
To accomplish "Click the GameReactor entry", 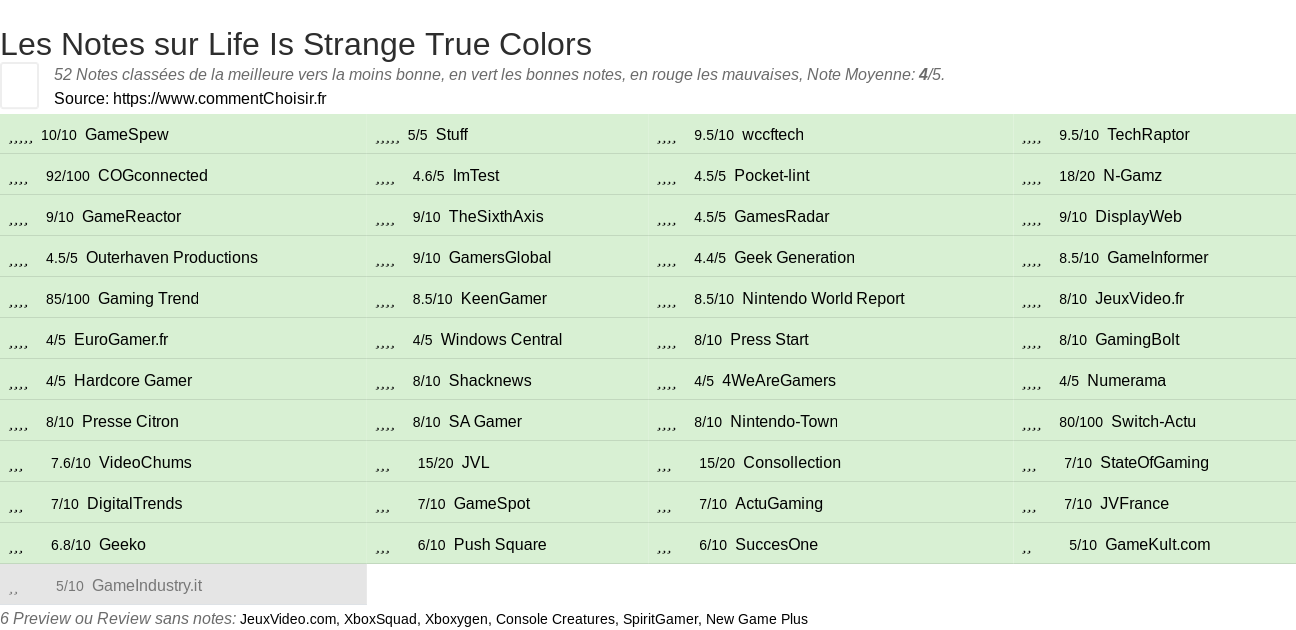I will 132,217.
